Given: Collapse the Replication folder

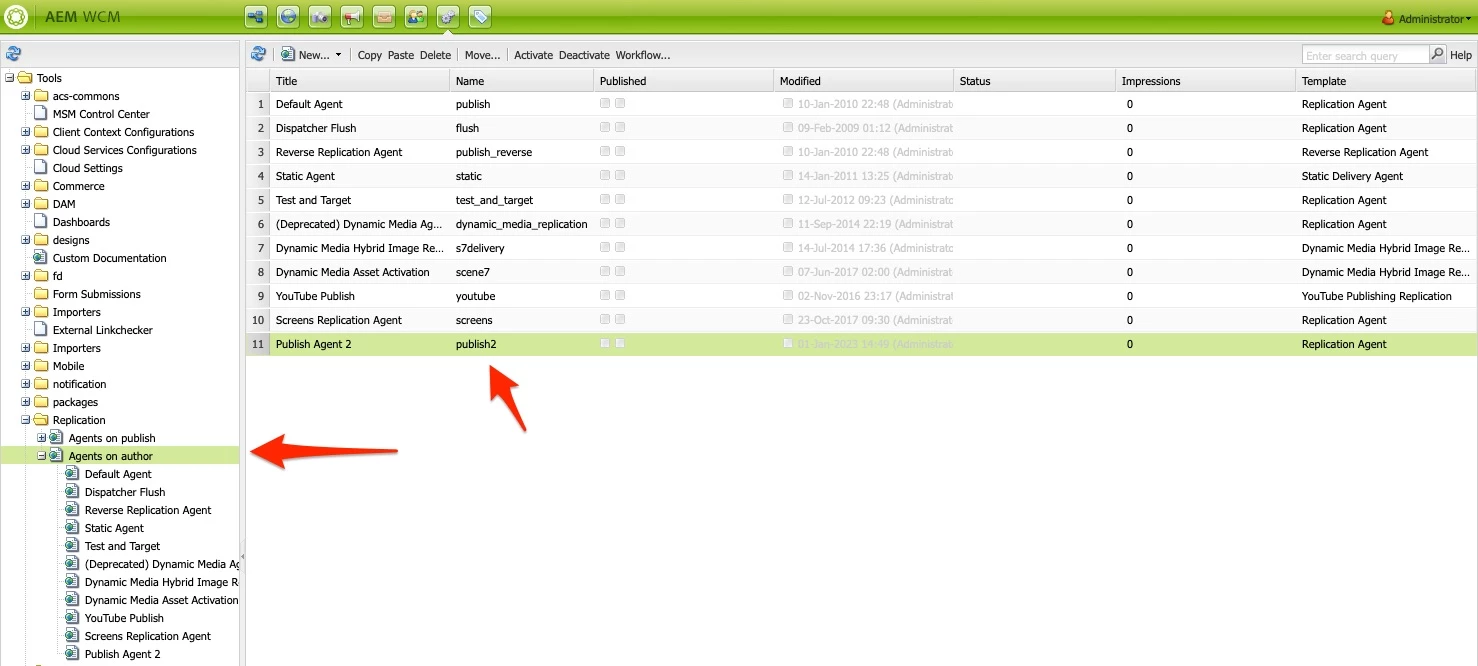Looking at the screenshot, I should 26,420.
